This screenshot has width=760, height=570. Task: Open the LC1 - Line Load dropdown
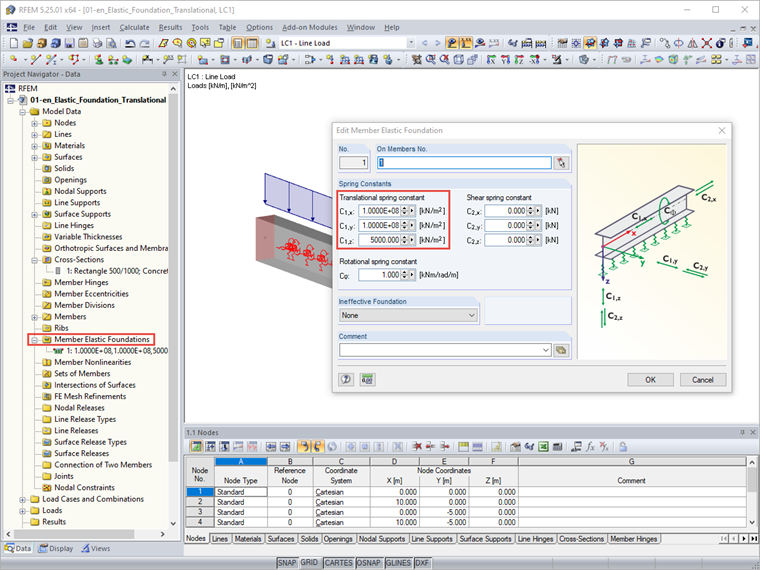411,43
